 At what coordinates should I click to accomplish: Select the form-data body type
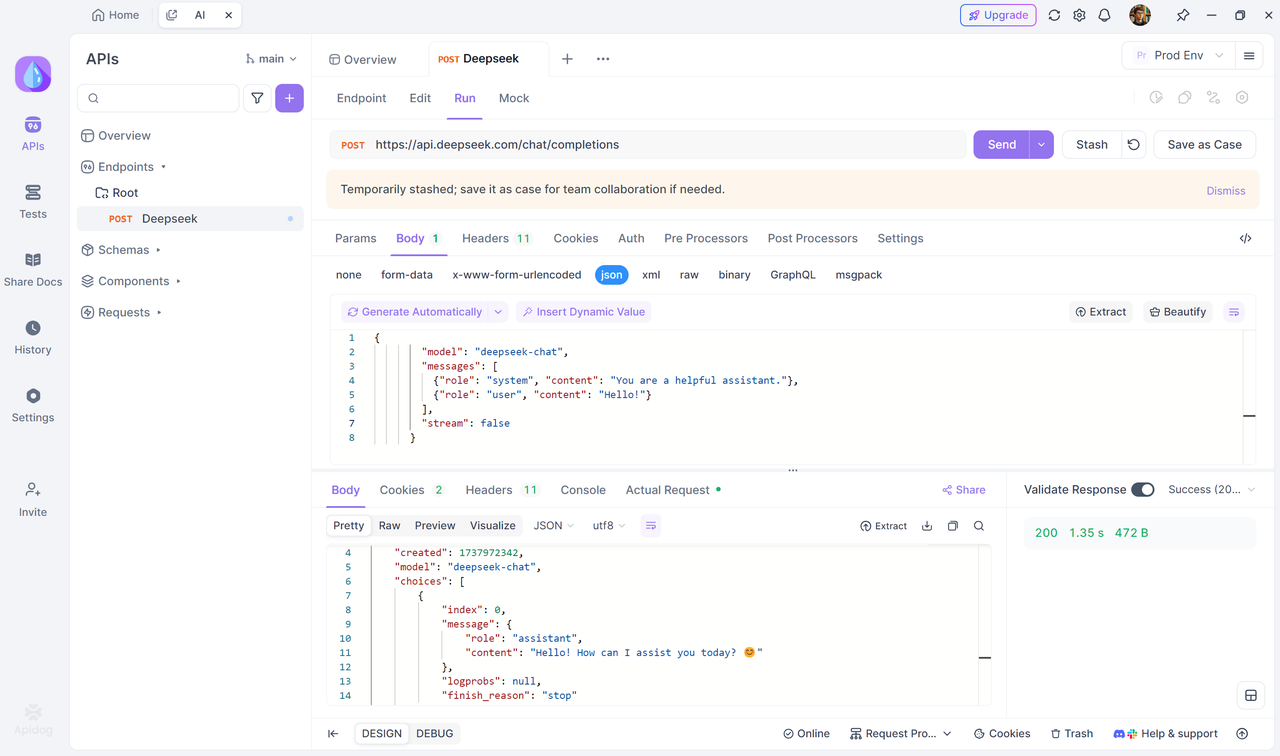407,275
